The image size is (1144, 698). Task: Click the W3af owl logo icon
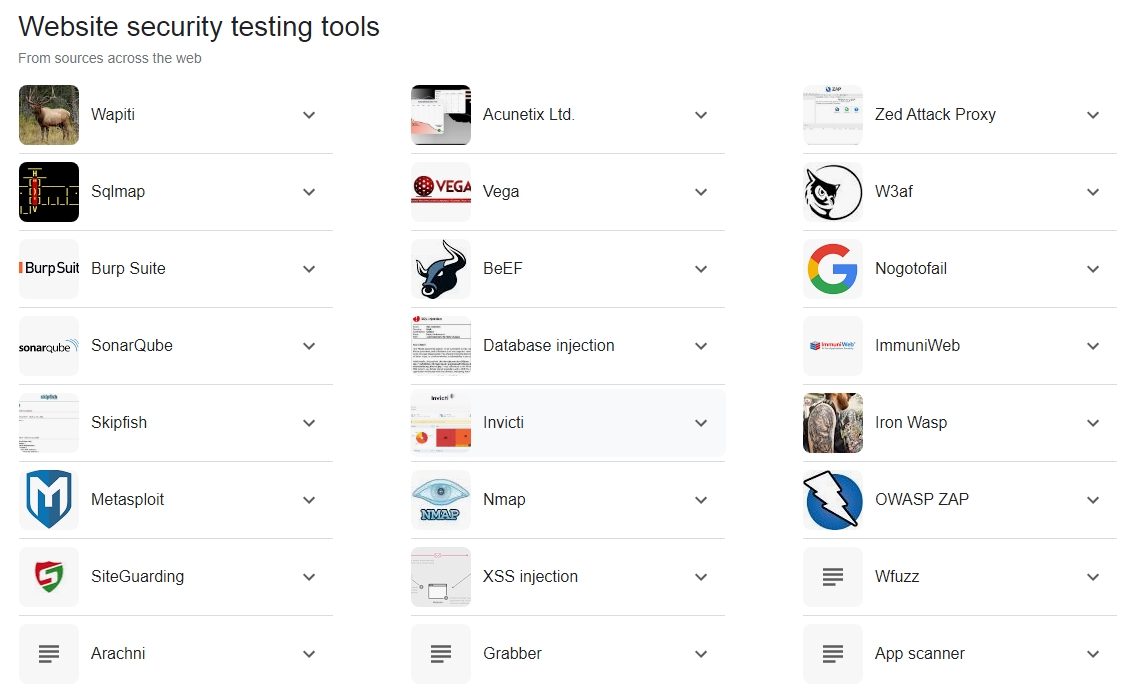pyautogui.click(x=832, y=192)
